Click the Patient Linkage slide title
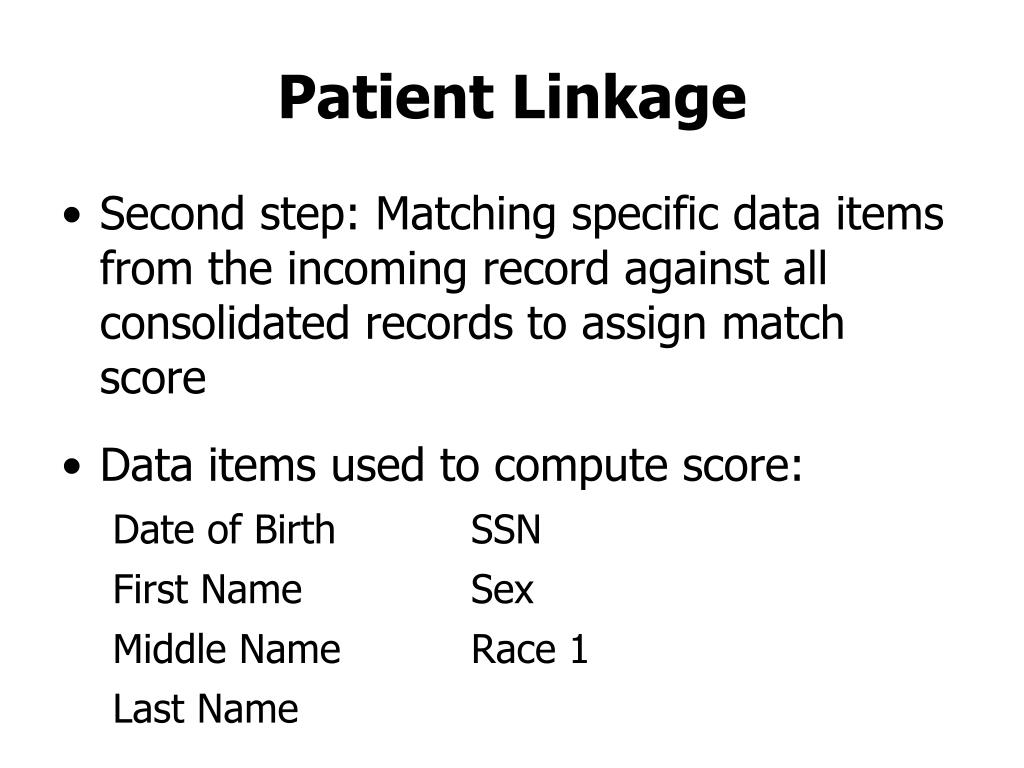 point(512,98)
